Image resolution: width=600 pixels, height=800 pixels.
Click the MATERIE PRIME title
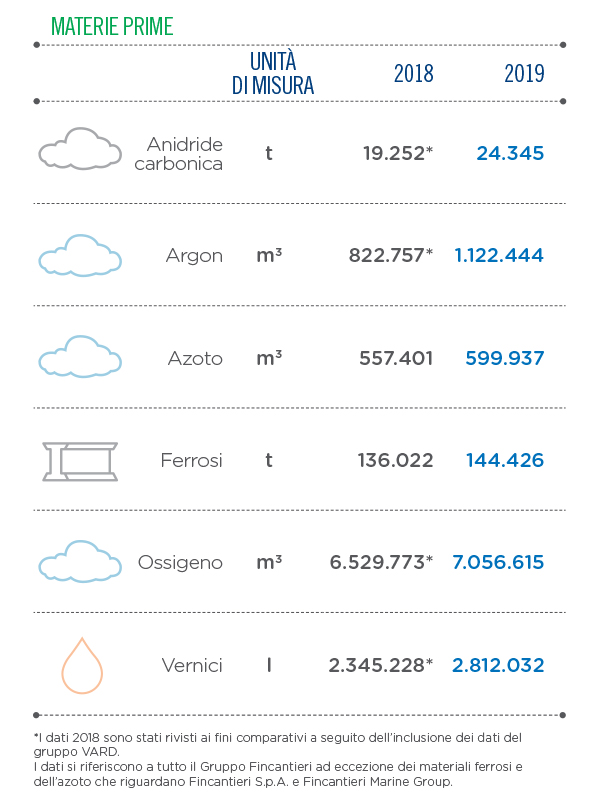pyautogui.click(x=112, y=26)
